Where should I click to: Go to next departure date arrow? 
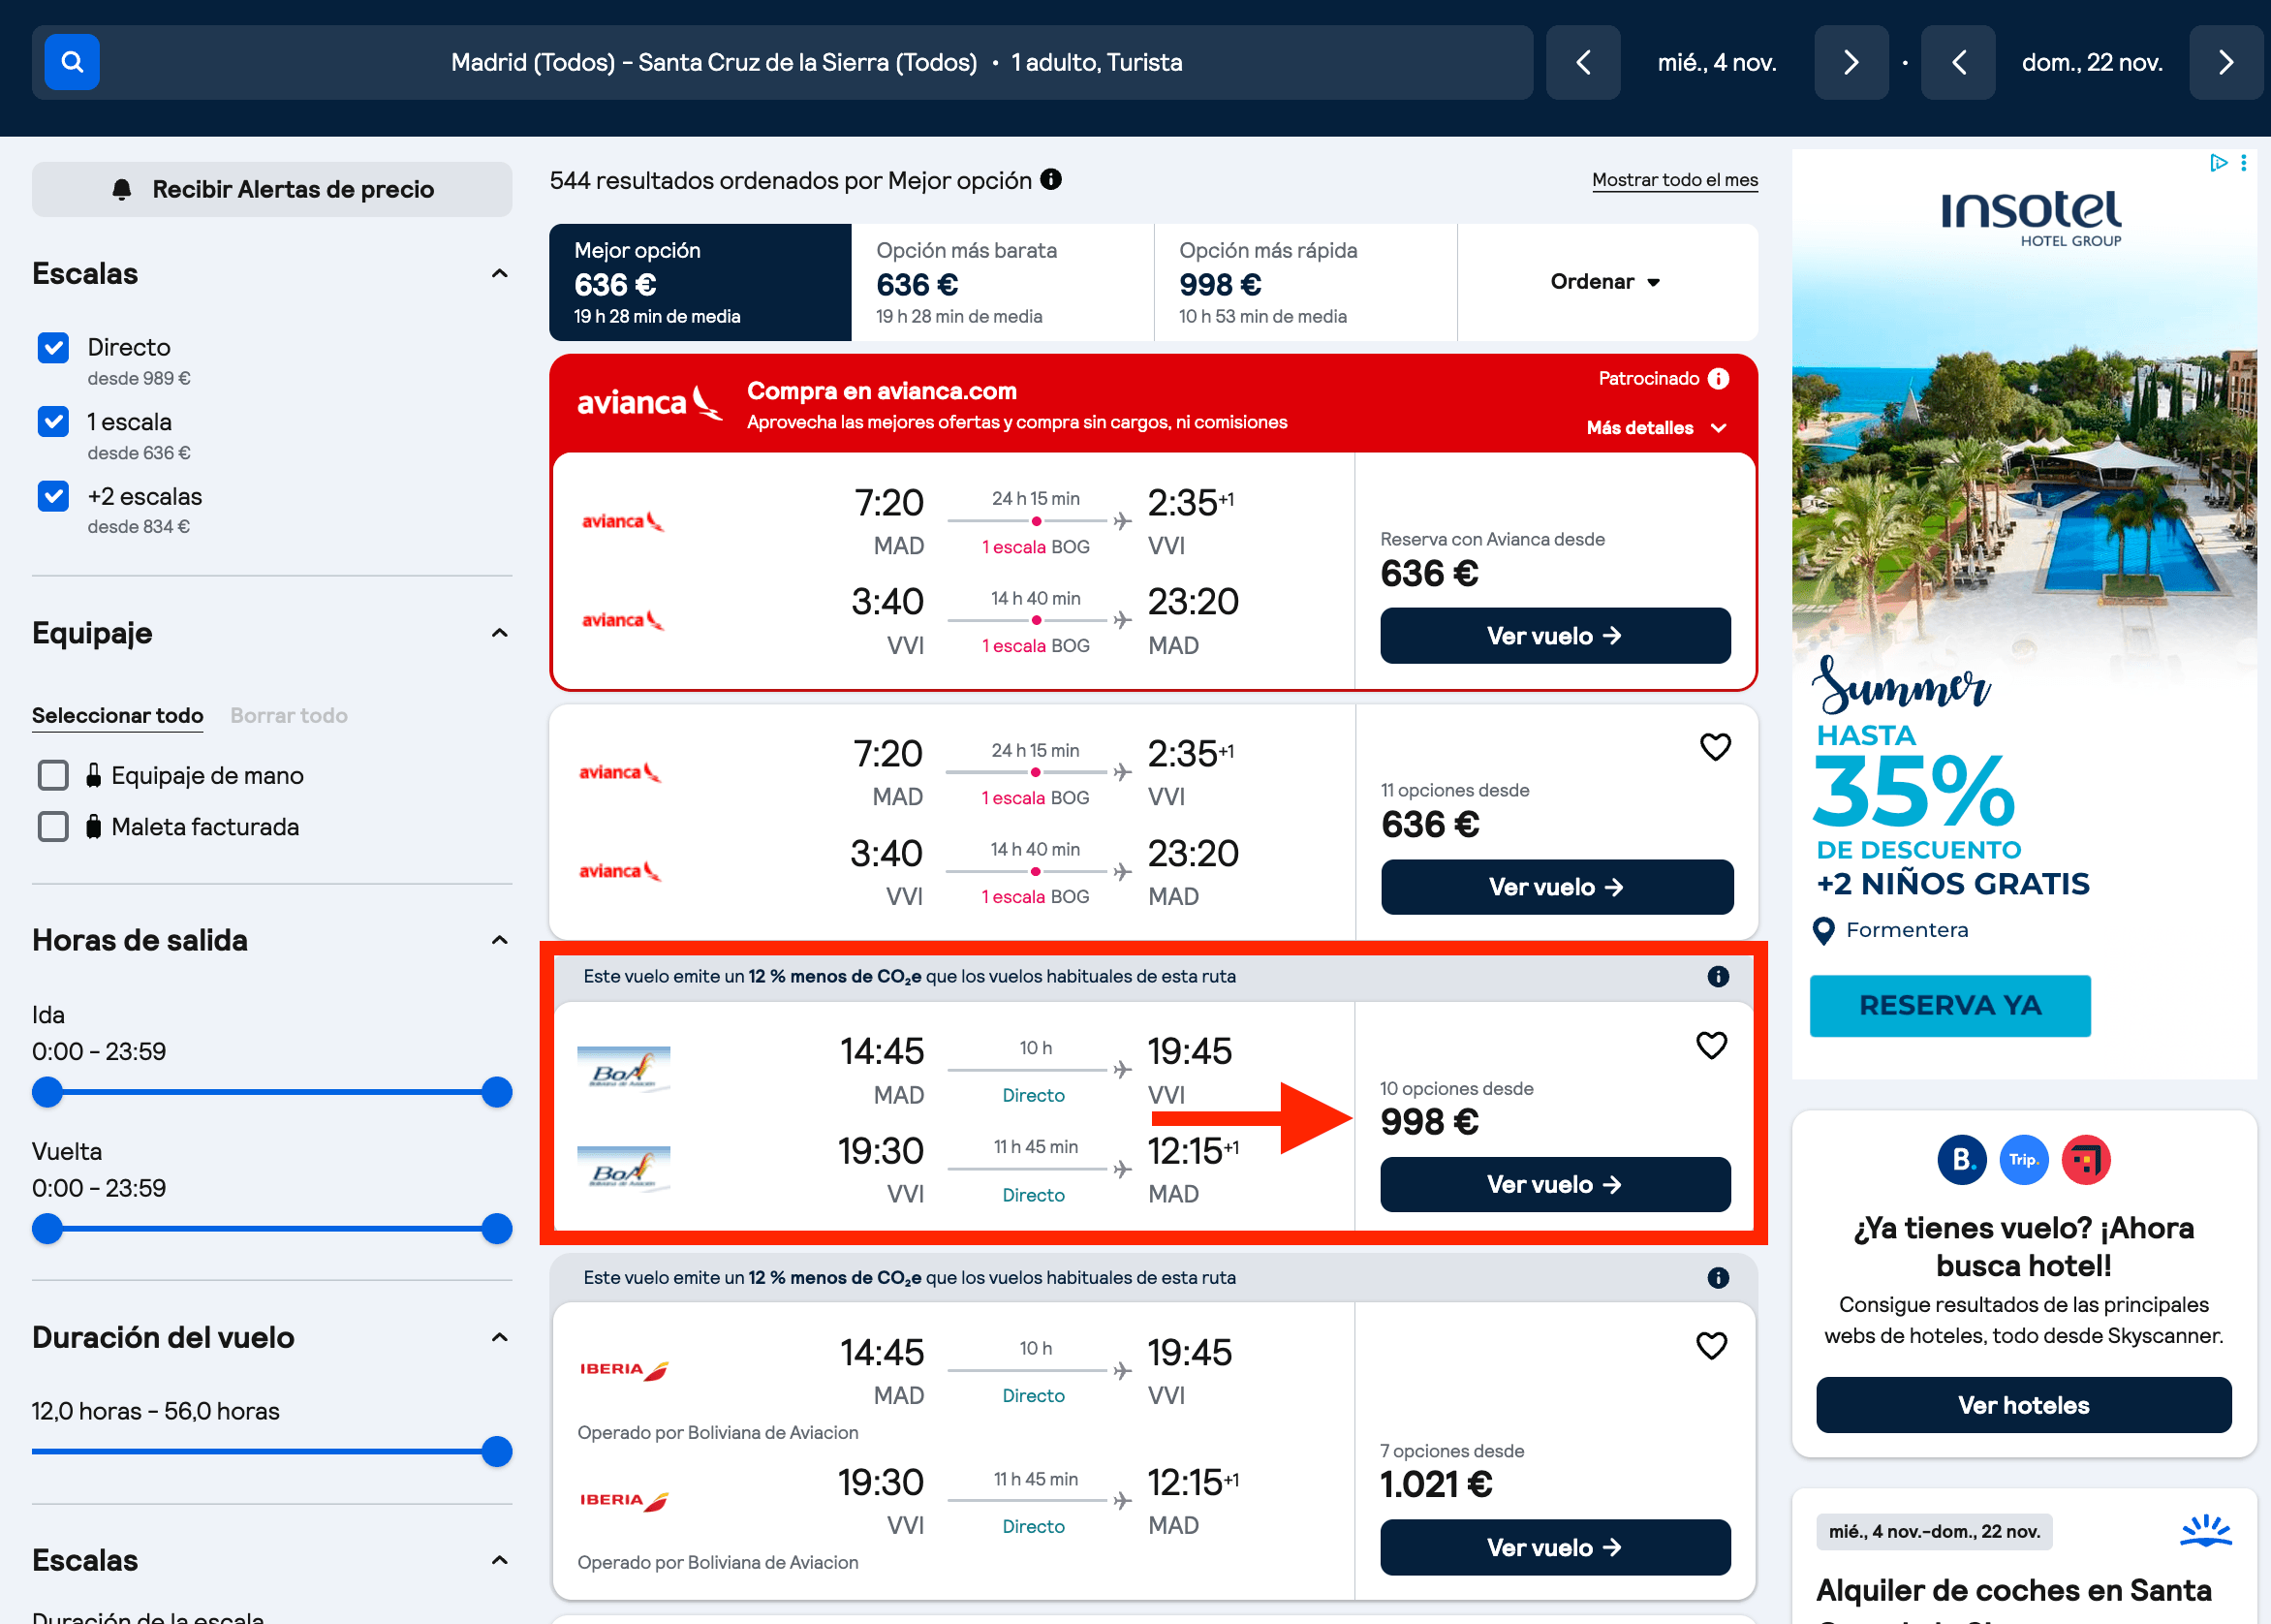pyautogui.click(x=1851, y=62)
